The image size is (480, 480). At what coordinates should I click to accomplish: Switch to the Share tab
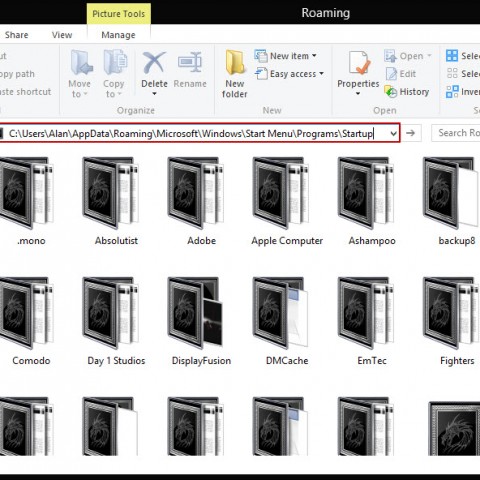(x=17, y=35)
